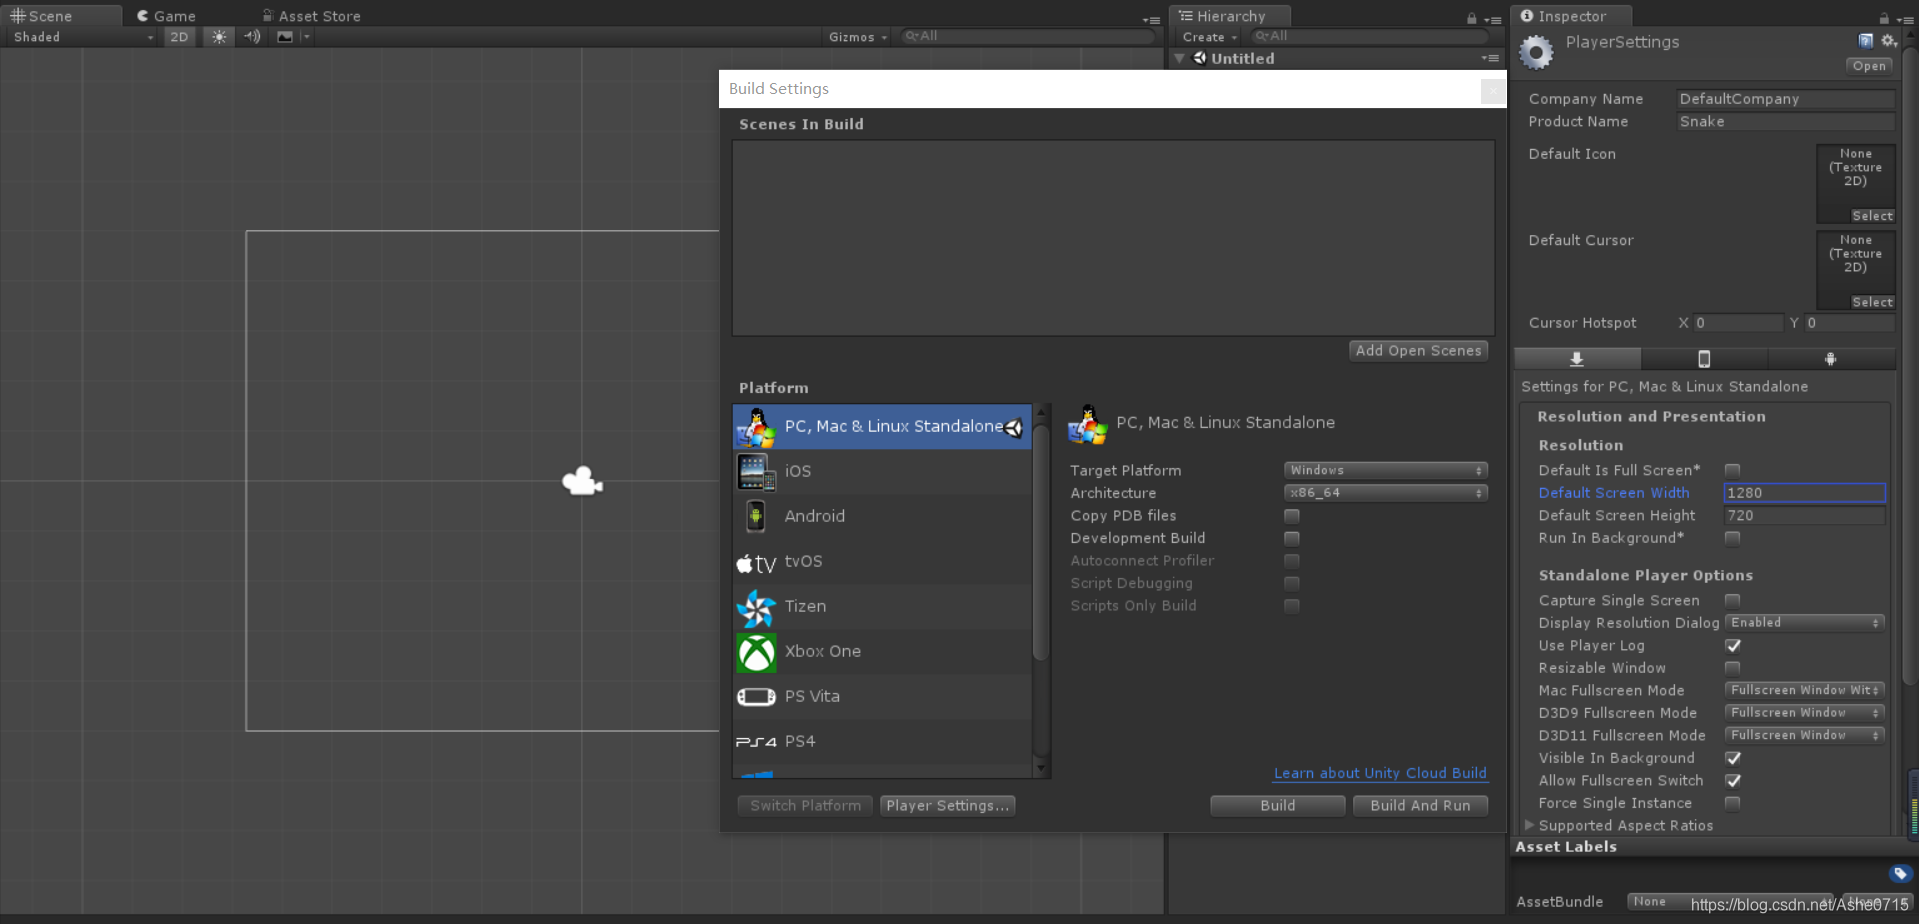
Task: Enable Development Build checkbox
Action: tap(1292, 538)
